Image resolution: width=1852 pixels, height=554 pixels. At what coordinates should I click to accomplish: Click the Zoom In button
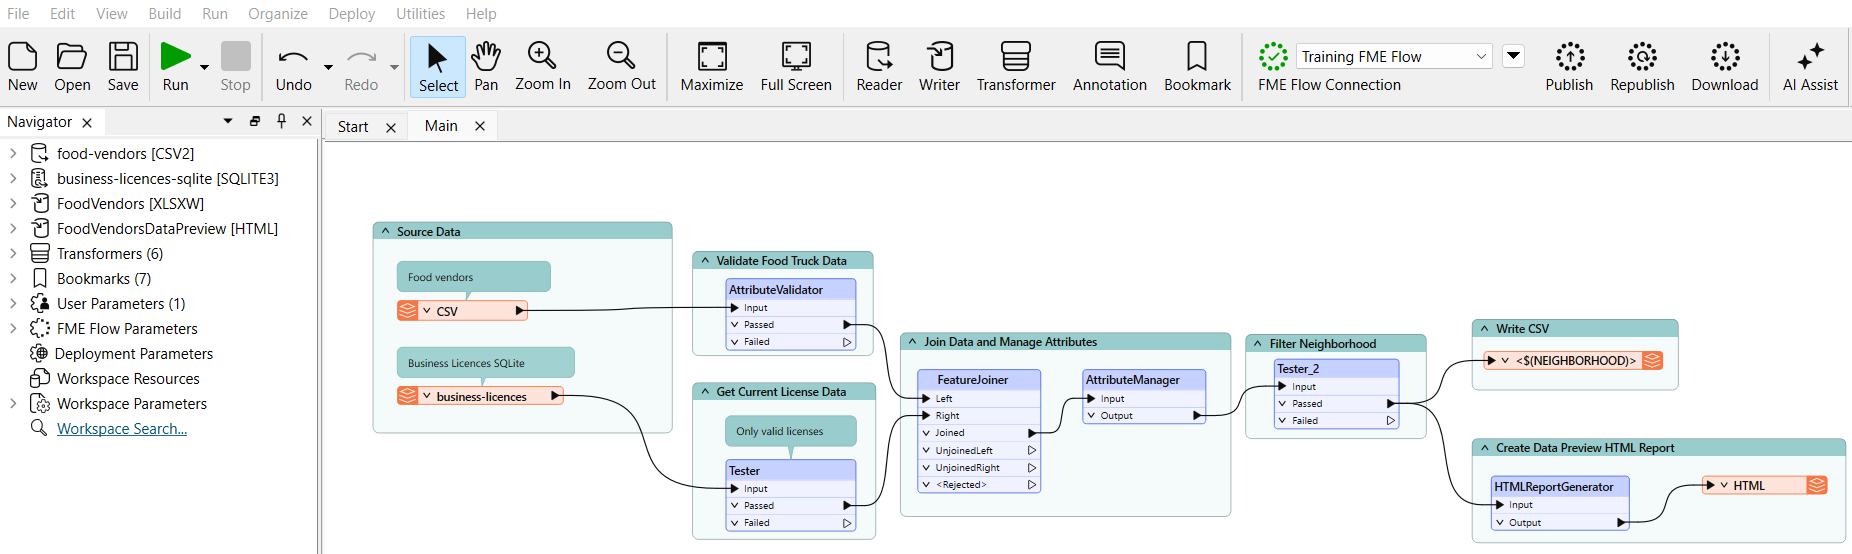click(x=542, y=66)
